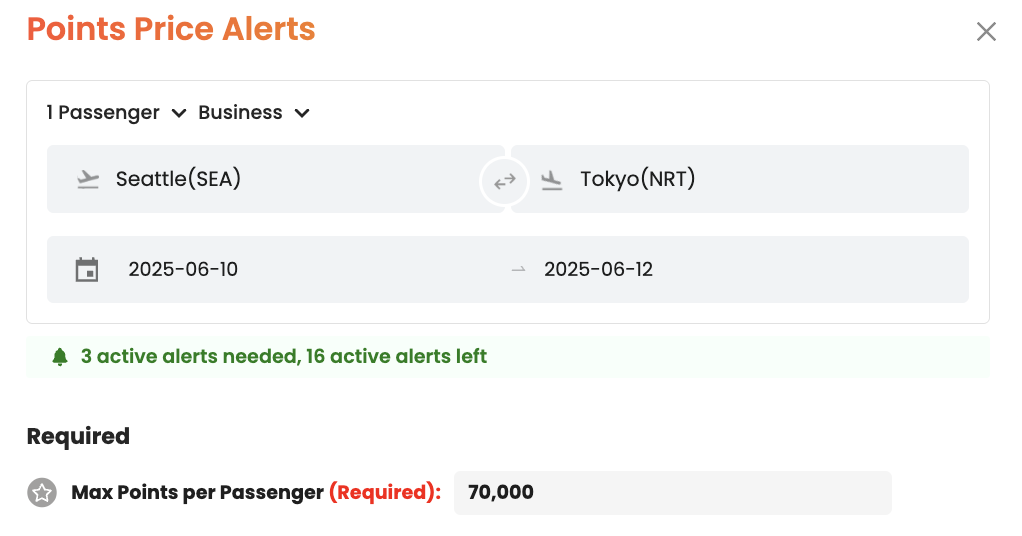The height and width of the screenshot is (536, 1022).
Task: Click the red (Required) indicator text
Action: coord(385,493)
